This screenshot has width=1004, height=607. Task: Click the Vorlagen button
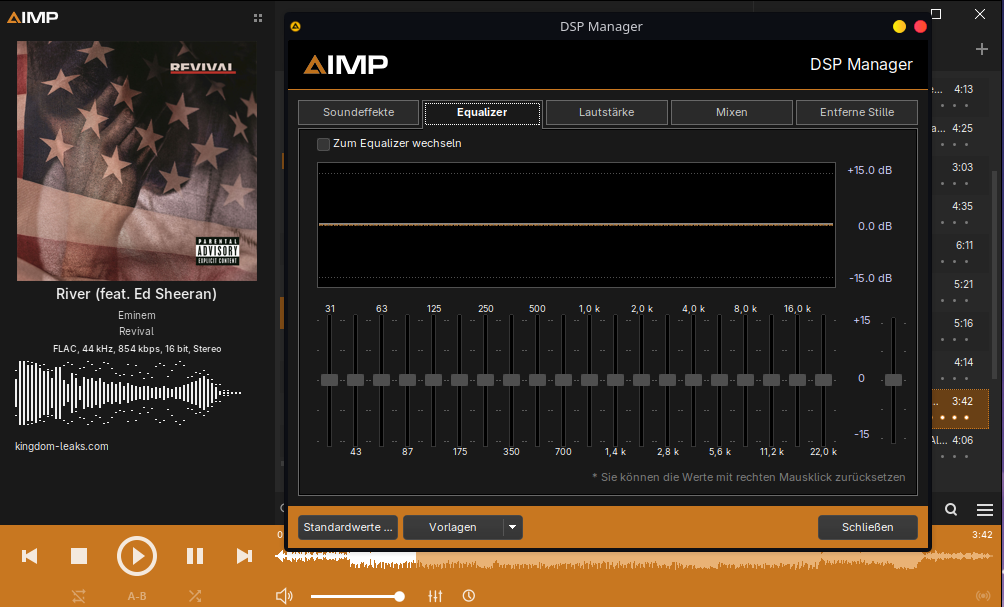click(453, 527)
